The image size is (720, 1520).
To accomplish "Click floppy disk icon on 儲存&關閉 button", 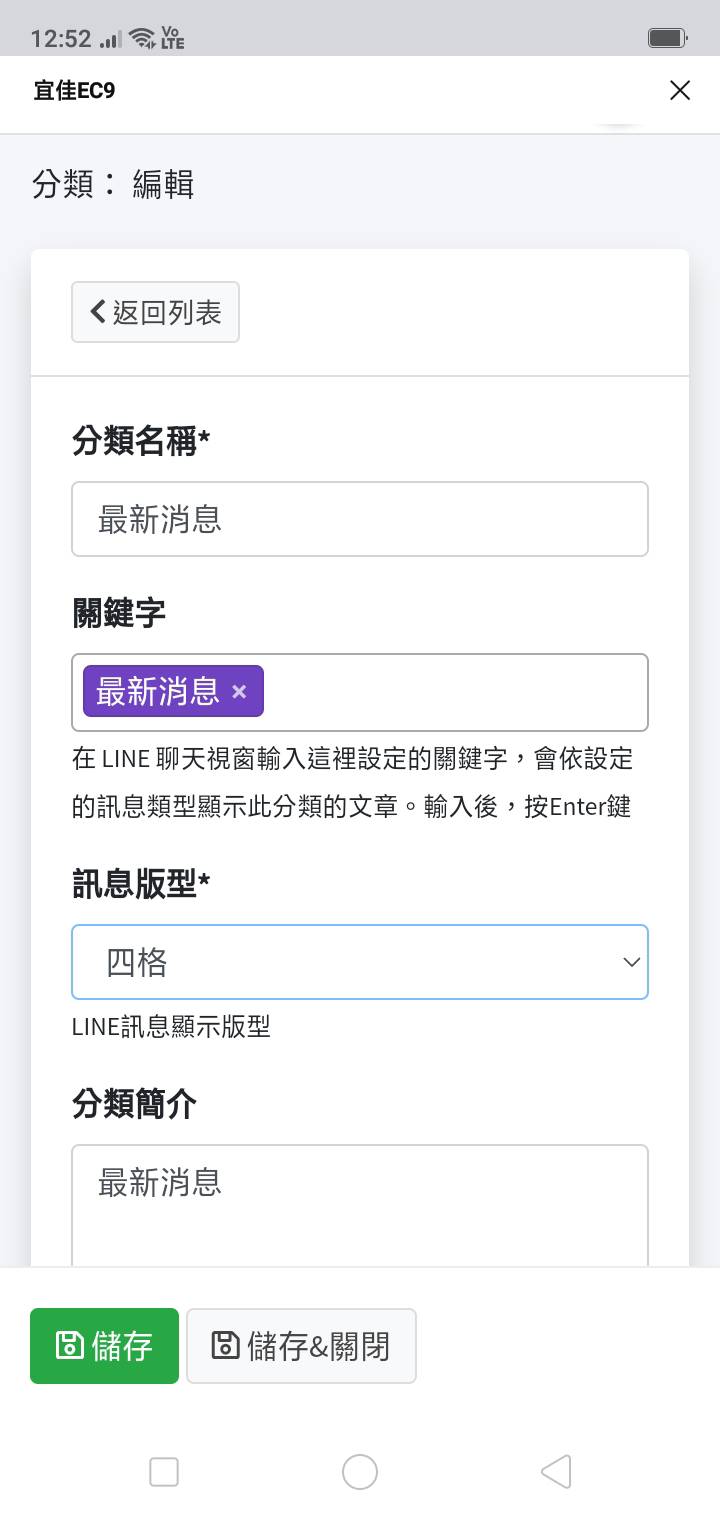I will click(226, 1346).
